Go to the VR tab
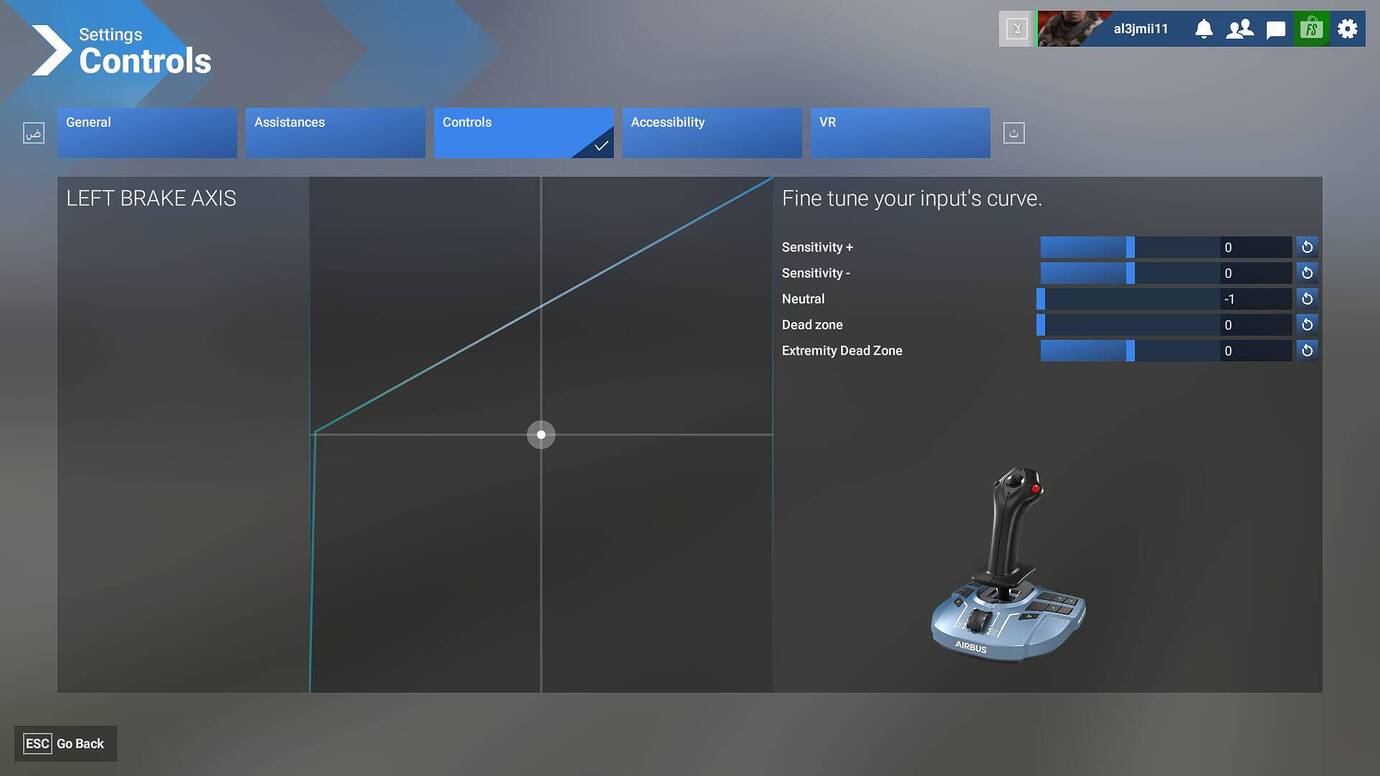Screen dimensions: 1380x776 click(899, 133)
